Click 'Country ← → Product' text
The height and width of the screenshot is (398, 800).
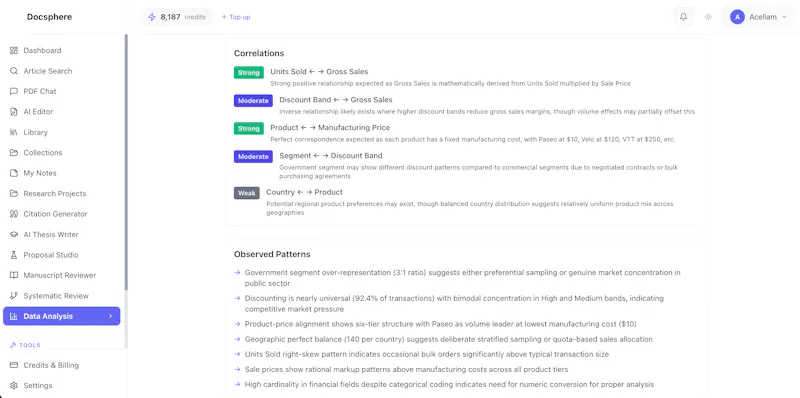click(x=304, y=192)
